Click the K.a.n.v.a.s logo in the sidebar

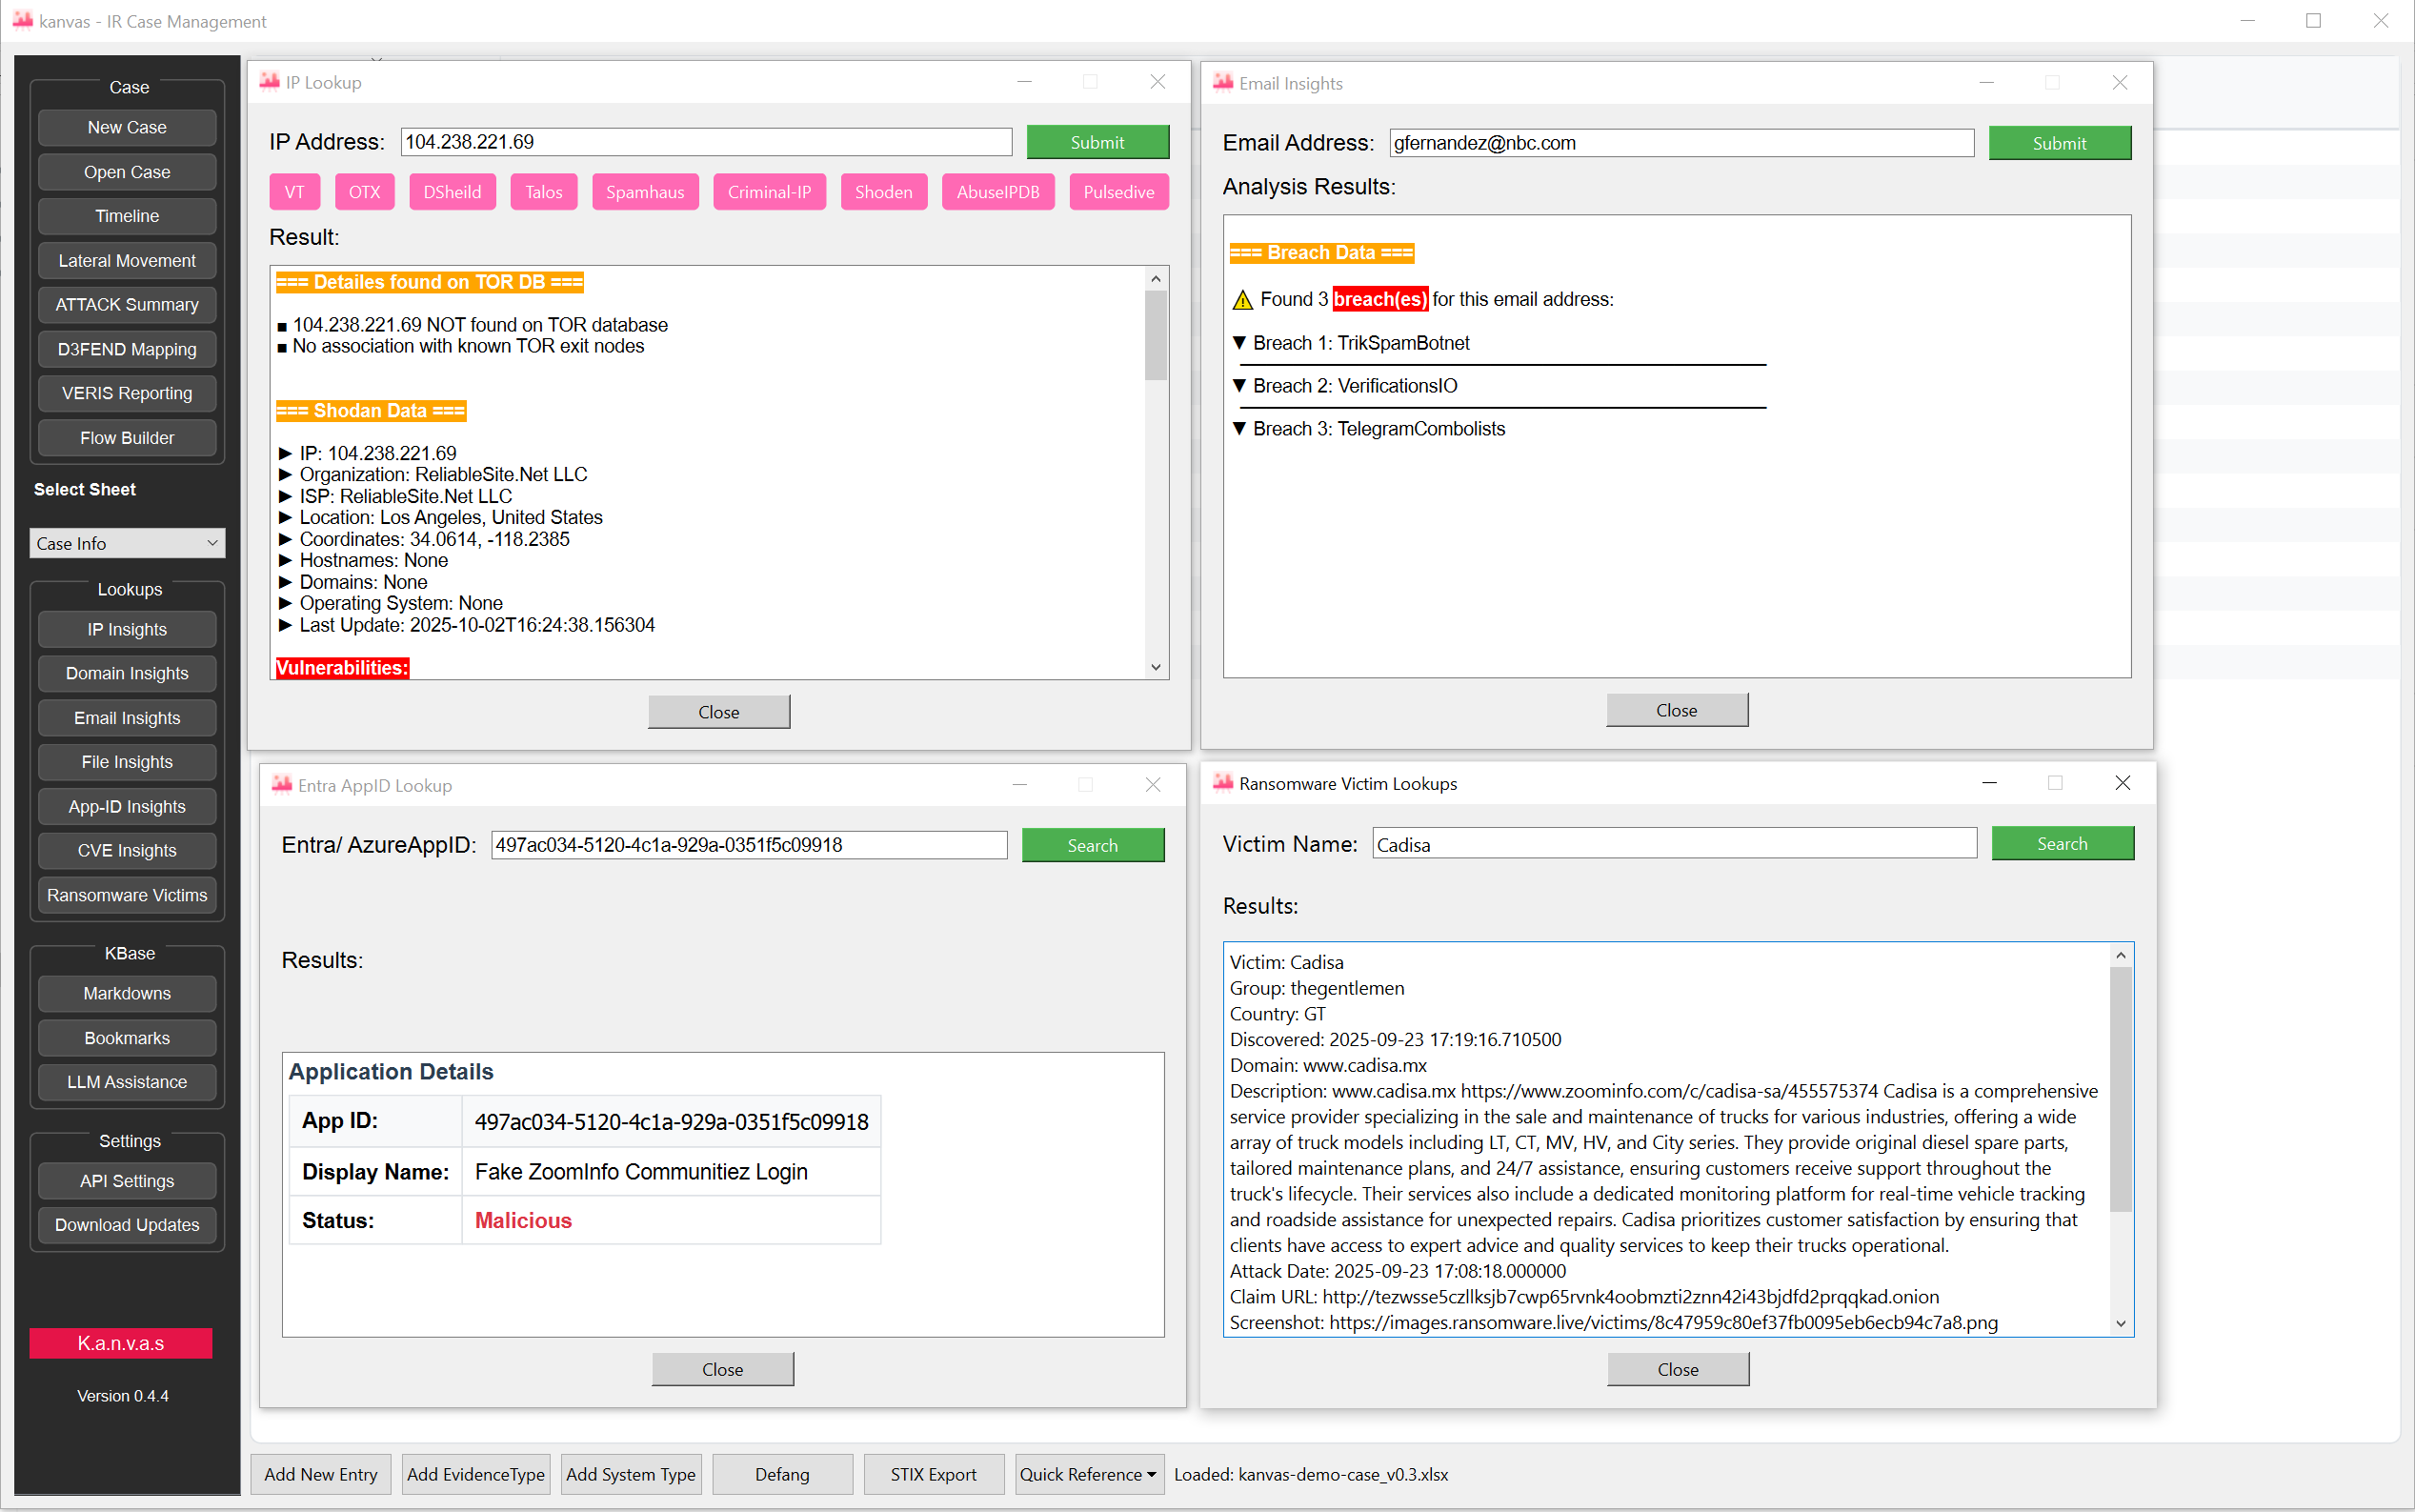[121, 1343]
